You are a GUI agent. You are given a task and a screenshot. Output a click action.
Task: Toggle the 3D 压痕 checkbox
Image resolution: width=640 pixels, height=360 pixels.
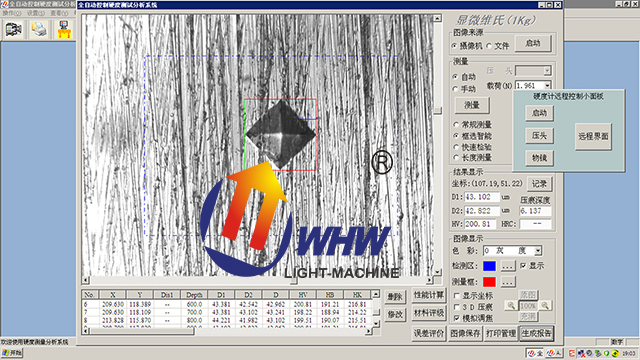[x=457, y=307]
